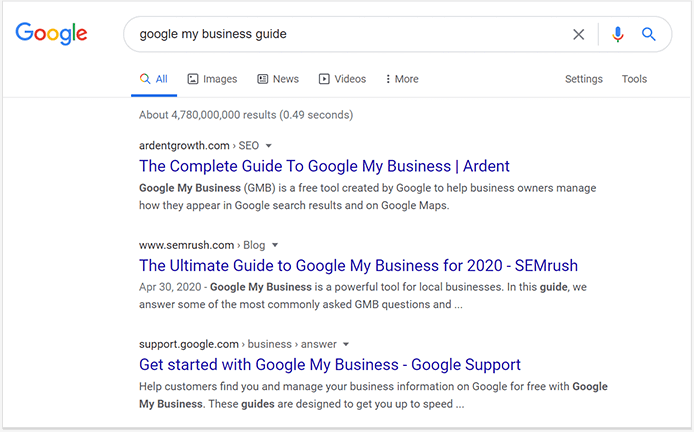The height and width of the screenshot is (432, 694).
Task: Expand the support.google.com result dropdown arrow
Action: pyautogui.click(x=346, y=344)
